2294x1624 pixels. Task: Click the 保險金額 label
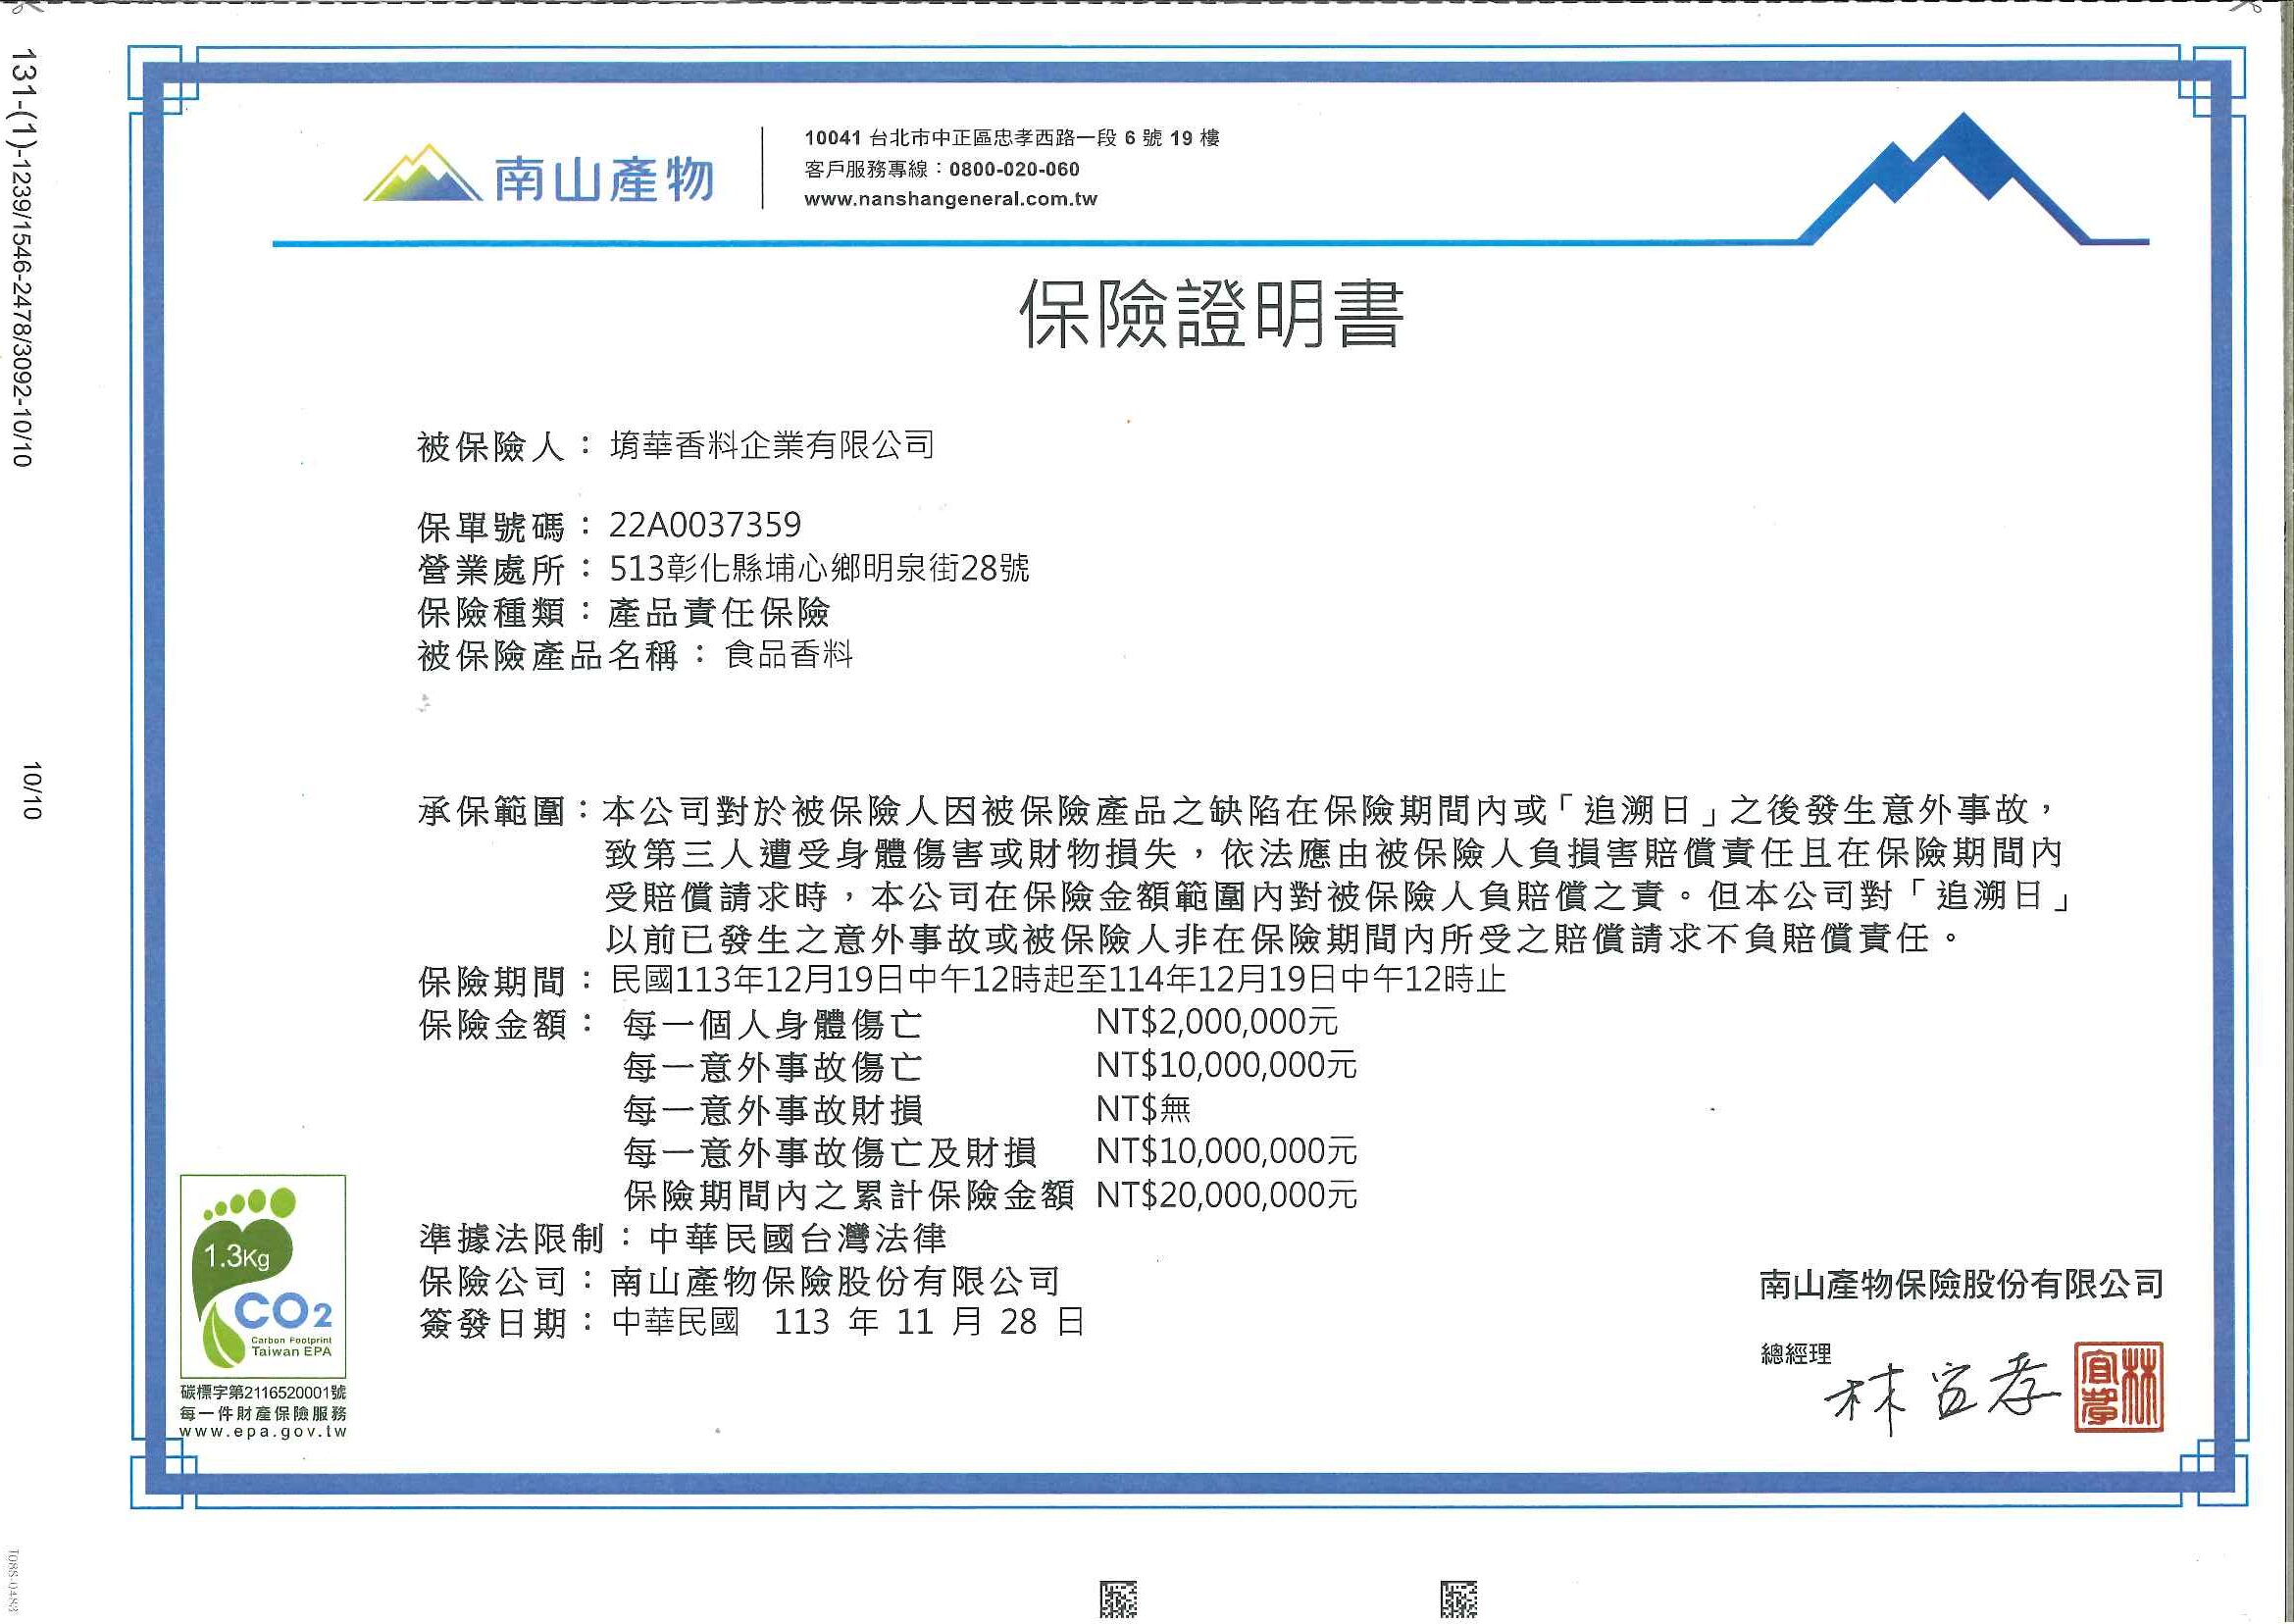click(x=491, y=1025)
